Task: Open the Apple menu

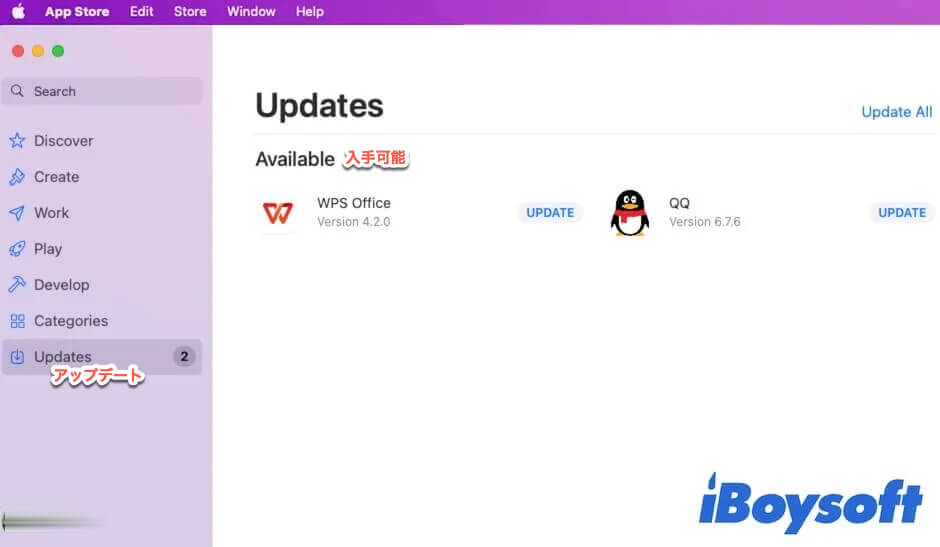Action: point(19,11)
